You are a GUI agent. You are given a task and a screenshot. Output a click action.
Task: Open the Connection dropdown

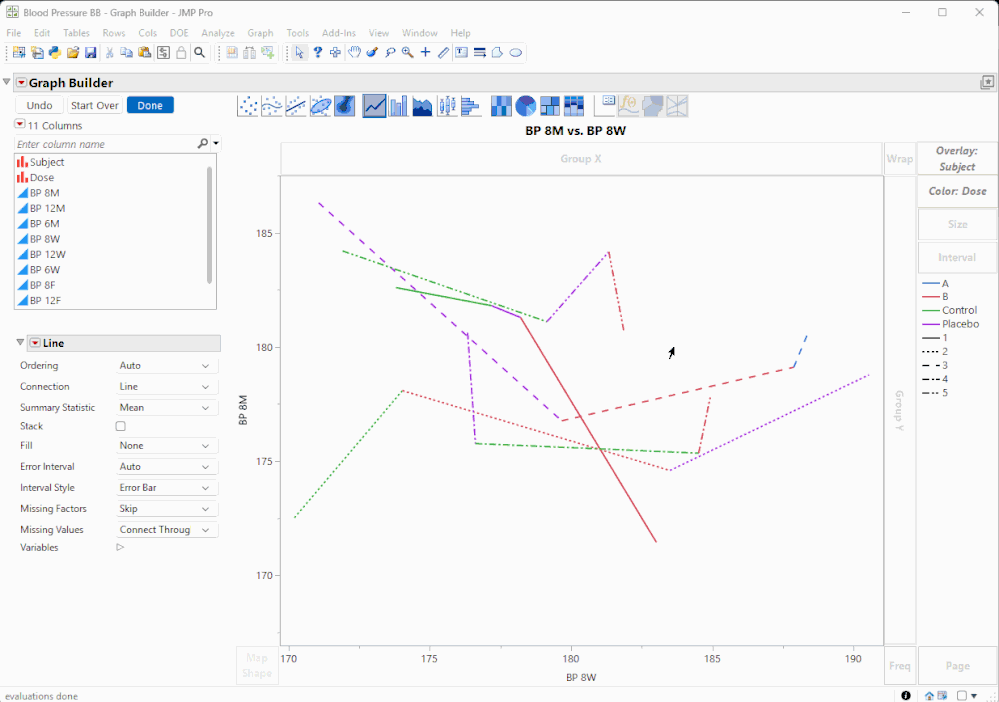click(x=167, y=387)
